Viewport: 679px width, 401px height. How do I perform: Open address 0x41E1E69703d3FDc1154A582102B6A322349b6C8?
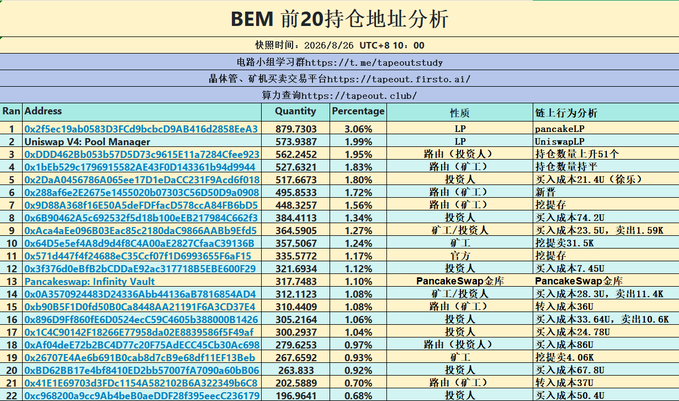(x=141, y=383)
